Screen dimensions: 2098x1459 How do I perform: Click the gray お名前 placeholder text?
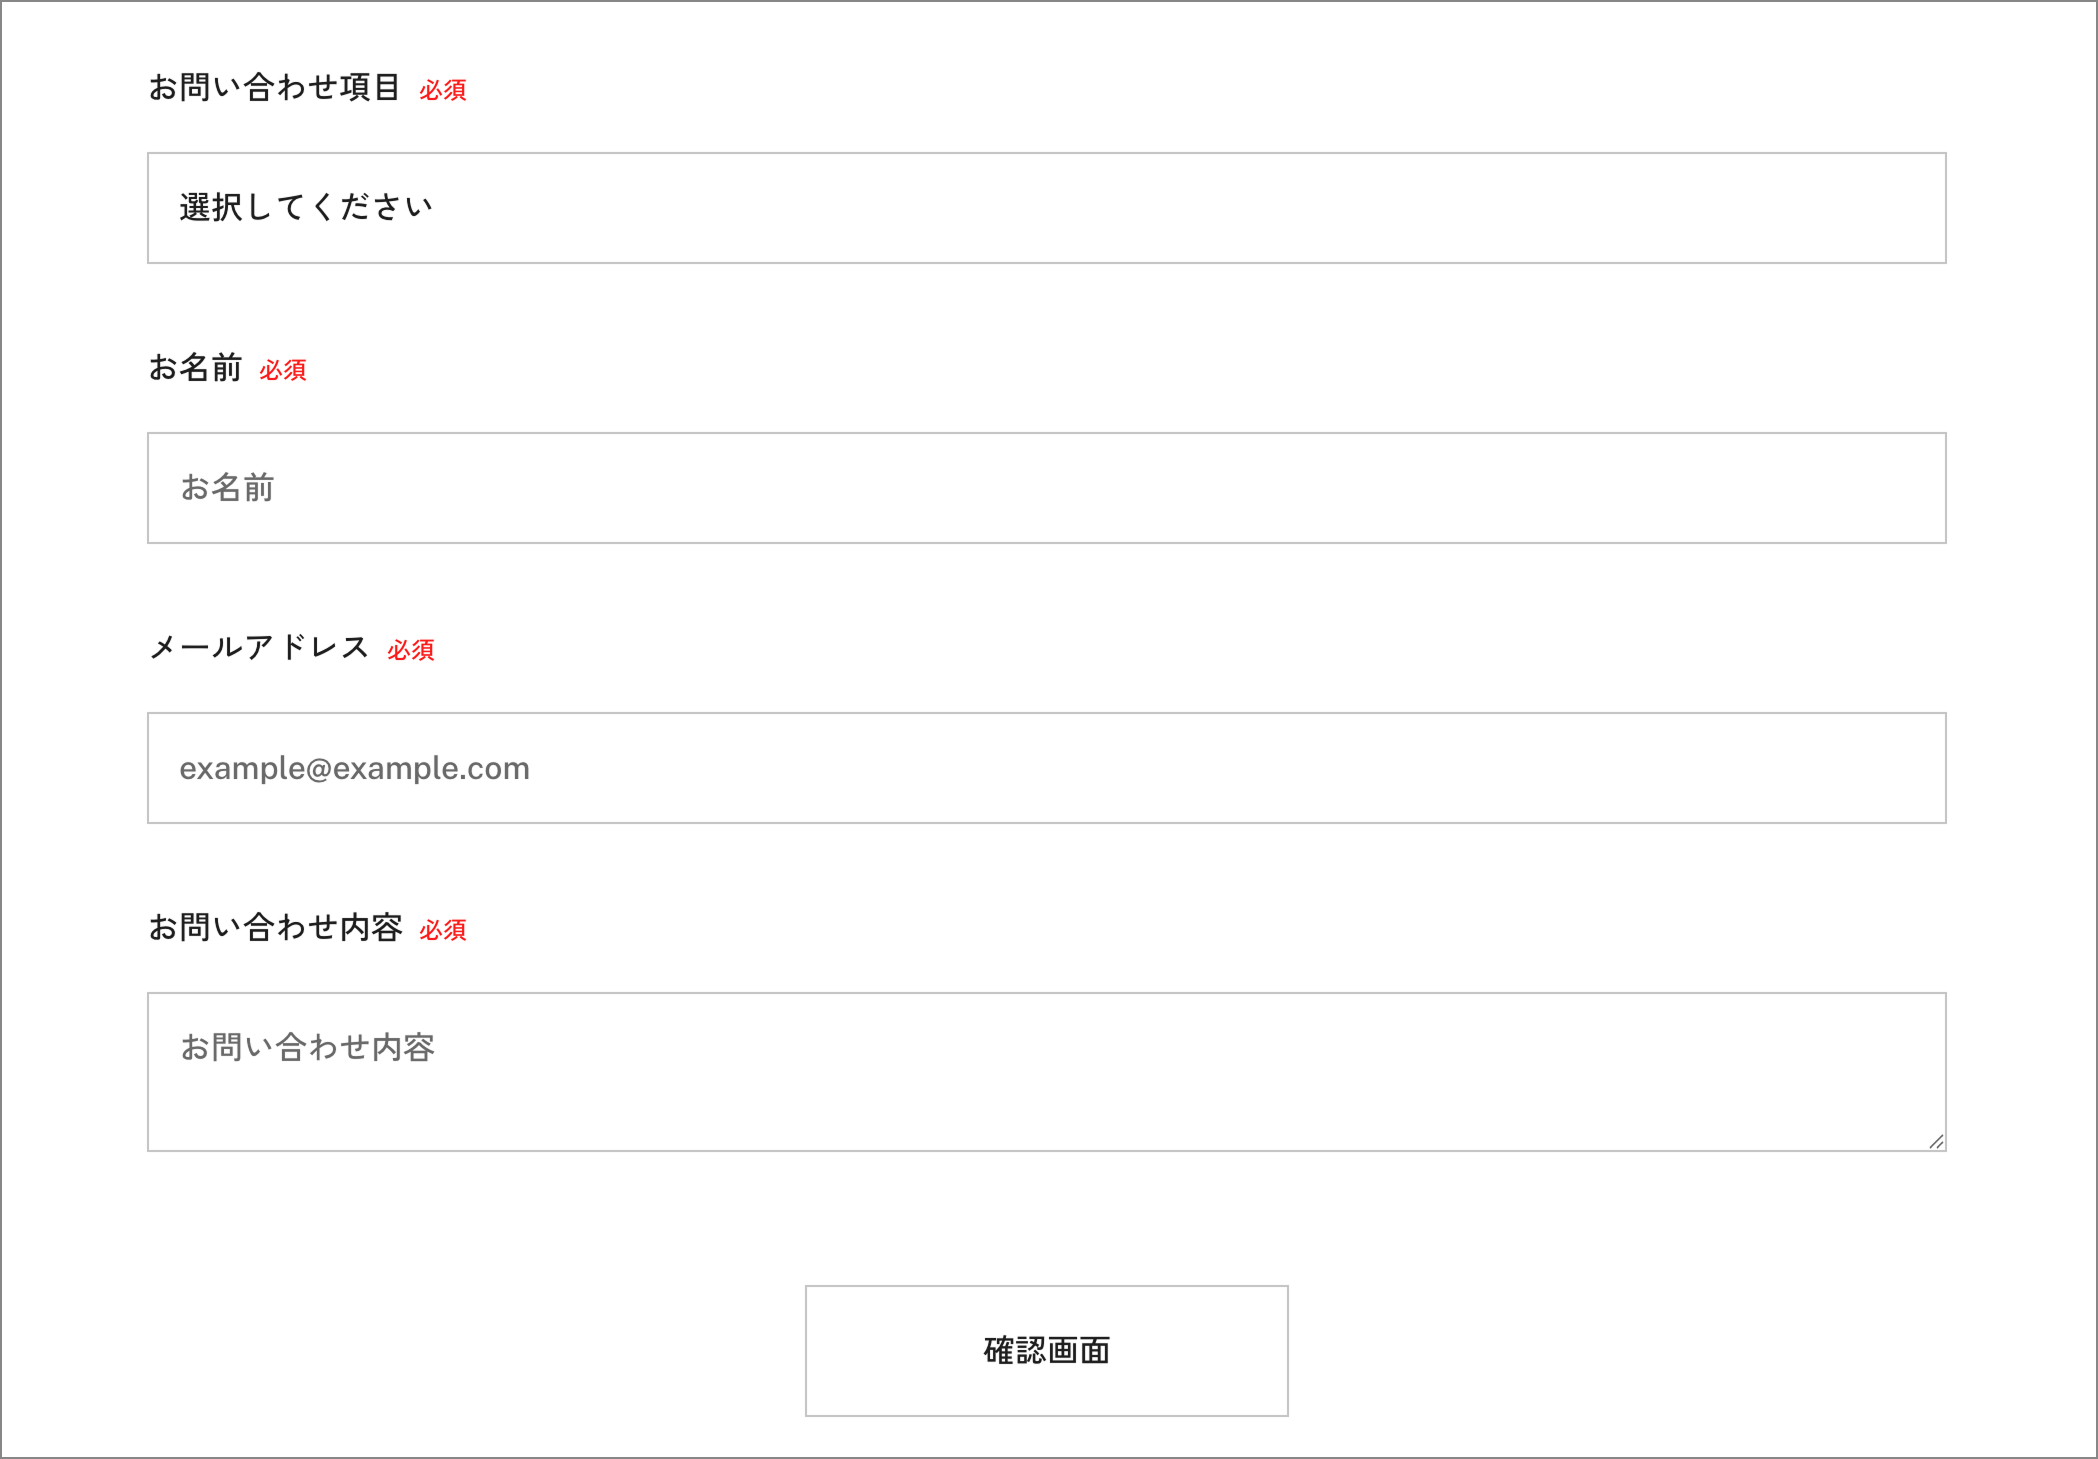(227, 488)
